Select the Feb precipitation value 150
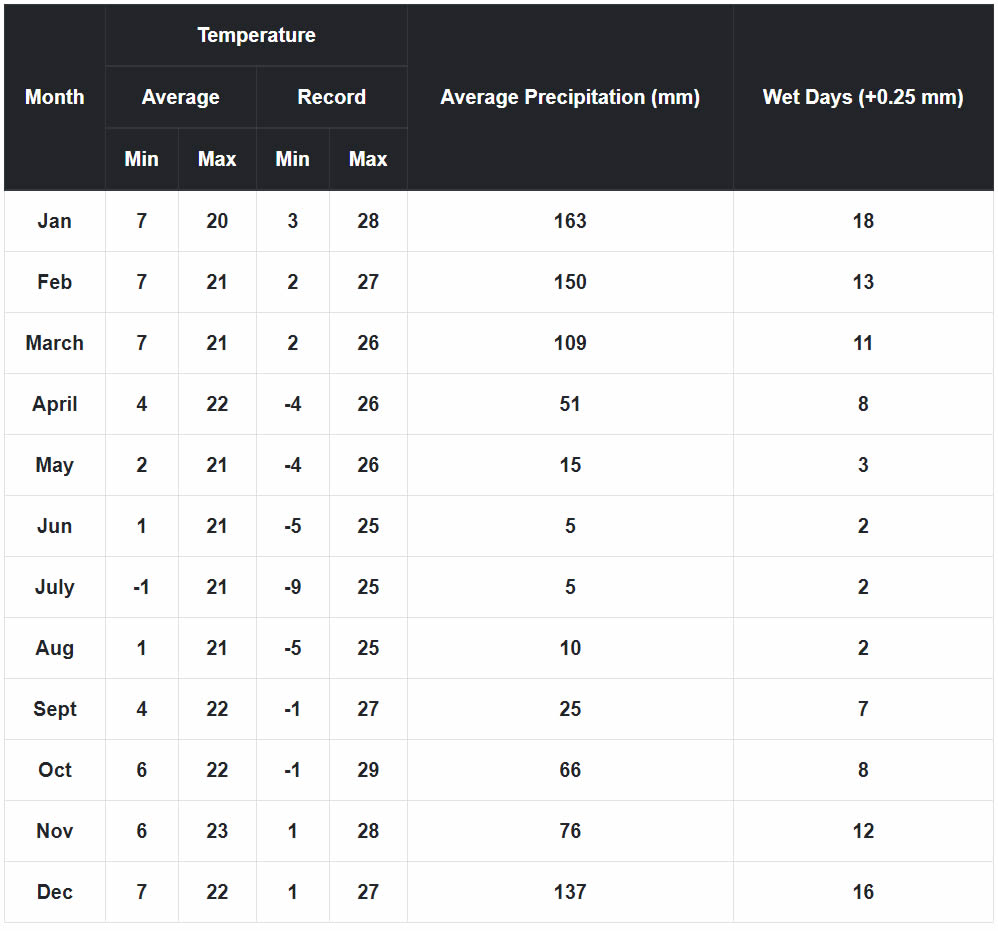The image size is (998, 931). tap(570, 282)
